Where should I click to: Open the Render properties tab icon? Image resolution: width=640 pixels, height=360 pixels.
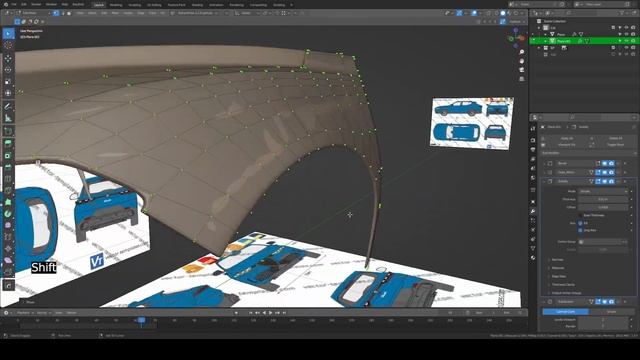pyautogui.click(x=533, y=140)
